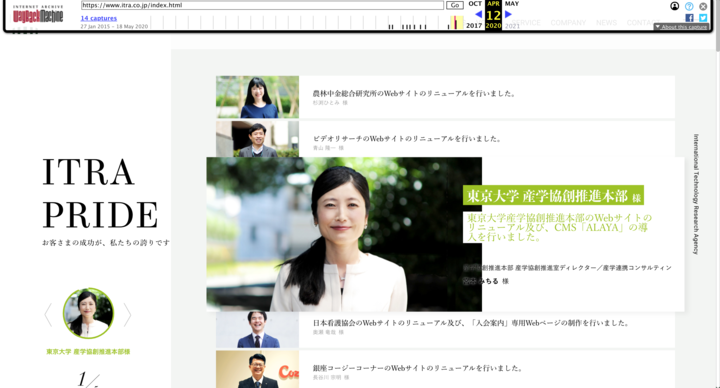Open the Wayback help question-mark icon

click(x=689, y=6)
